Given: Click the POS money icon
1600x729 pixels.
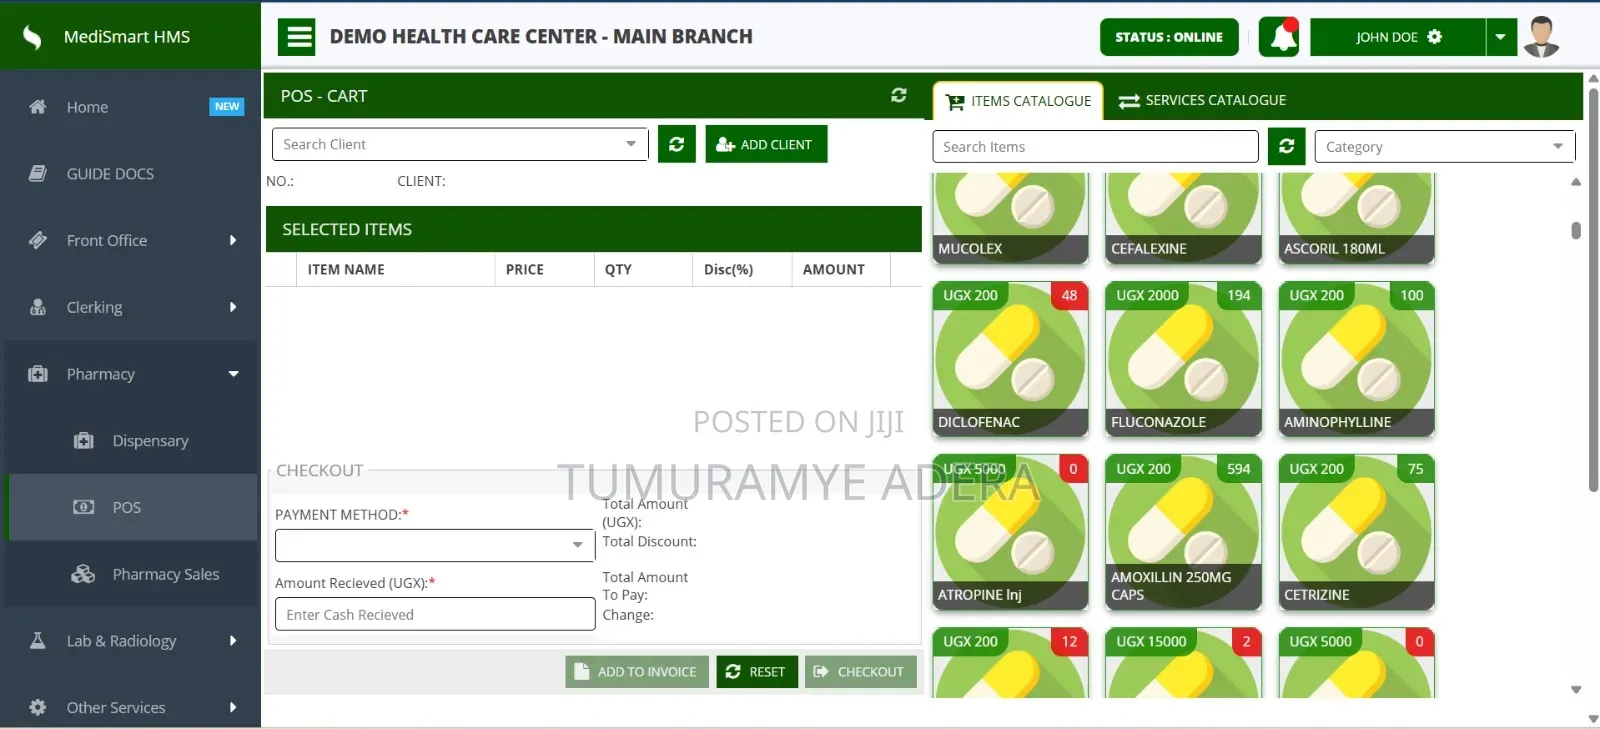Looking at the screenshot, I should click(84, 507).
